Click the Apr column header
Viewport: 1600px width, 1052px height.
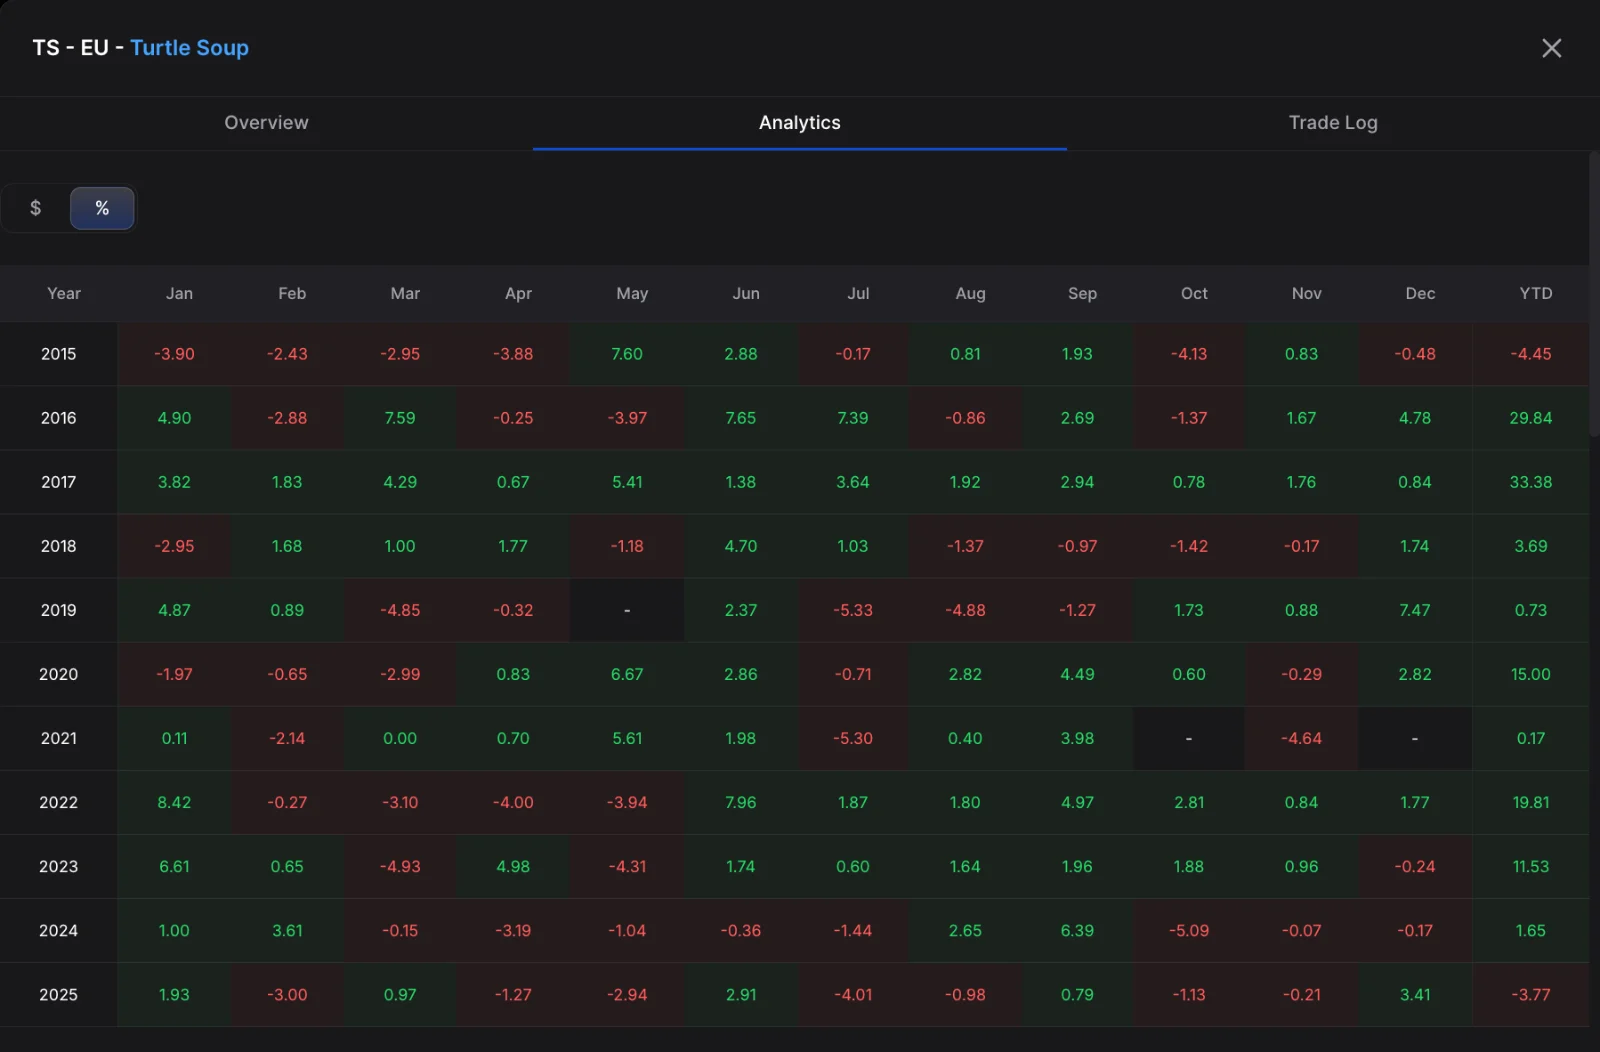point(518,293)
